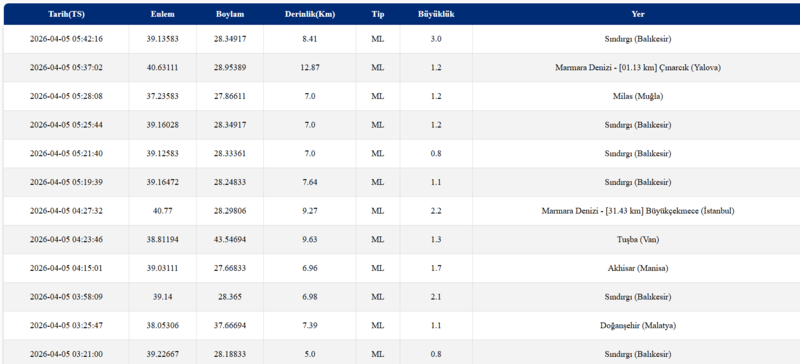800x364 pixels.
Task: Click the Enlem column header
Action: point(163,14)
